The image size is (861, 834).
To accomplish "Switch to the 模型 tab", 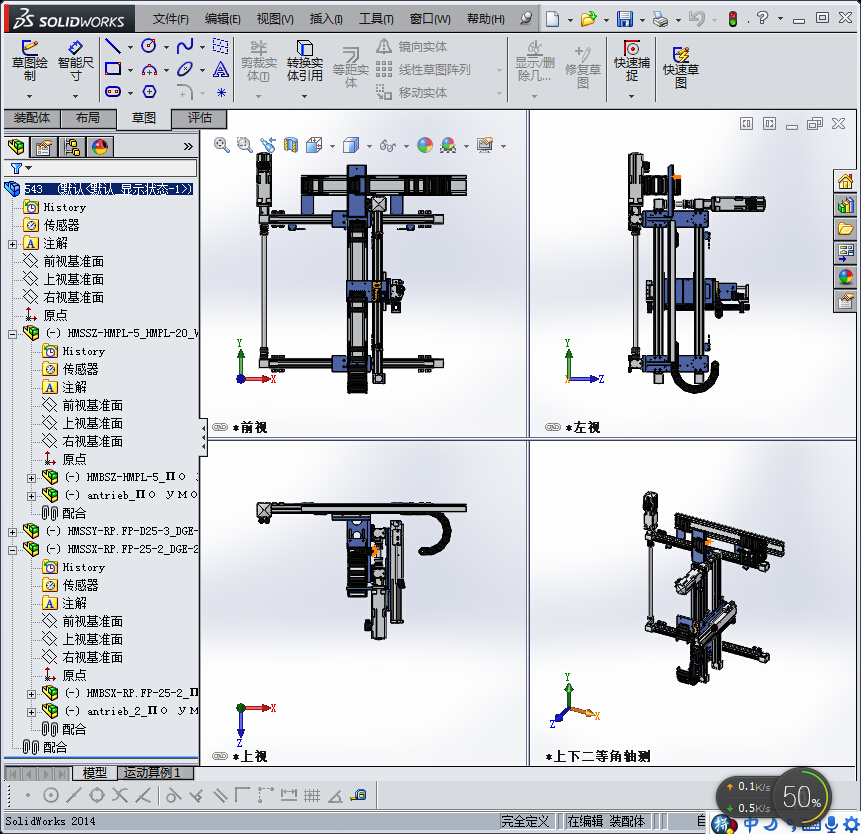I will (94, 773).
